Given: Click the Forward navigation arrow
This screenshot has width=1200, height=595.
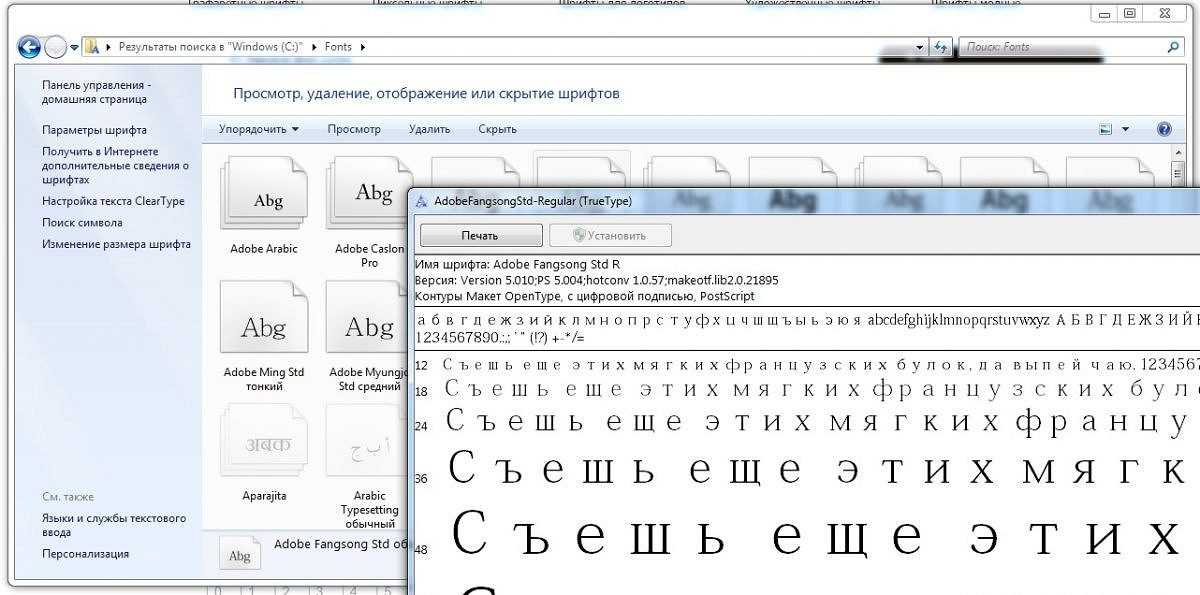Looking at the screenshot, I should (x=55, y=46).
